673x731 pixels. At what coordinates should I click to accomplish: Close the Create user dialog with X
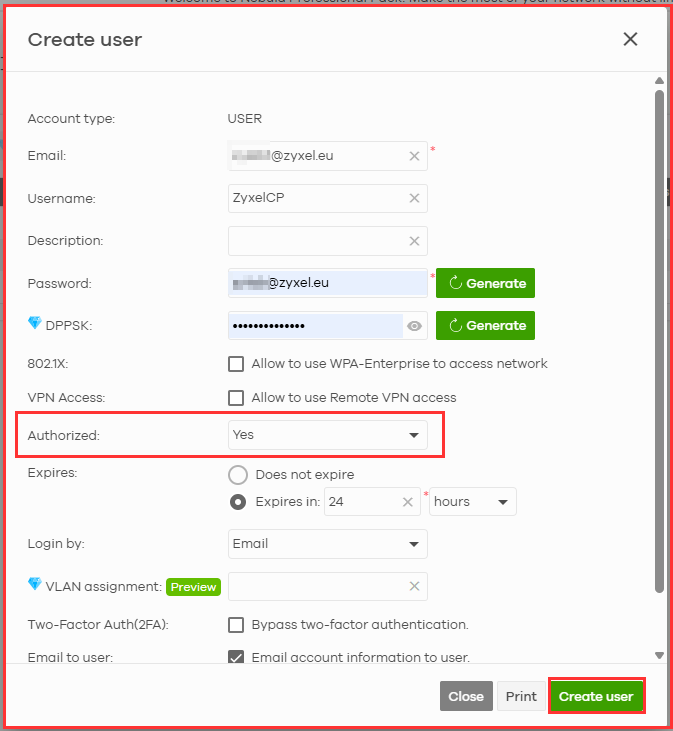pos(630,39)
